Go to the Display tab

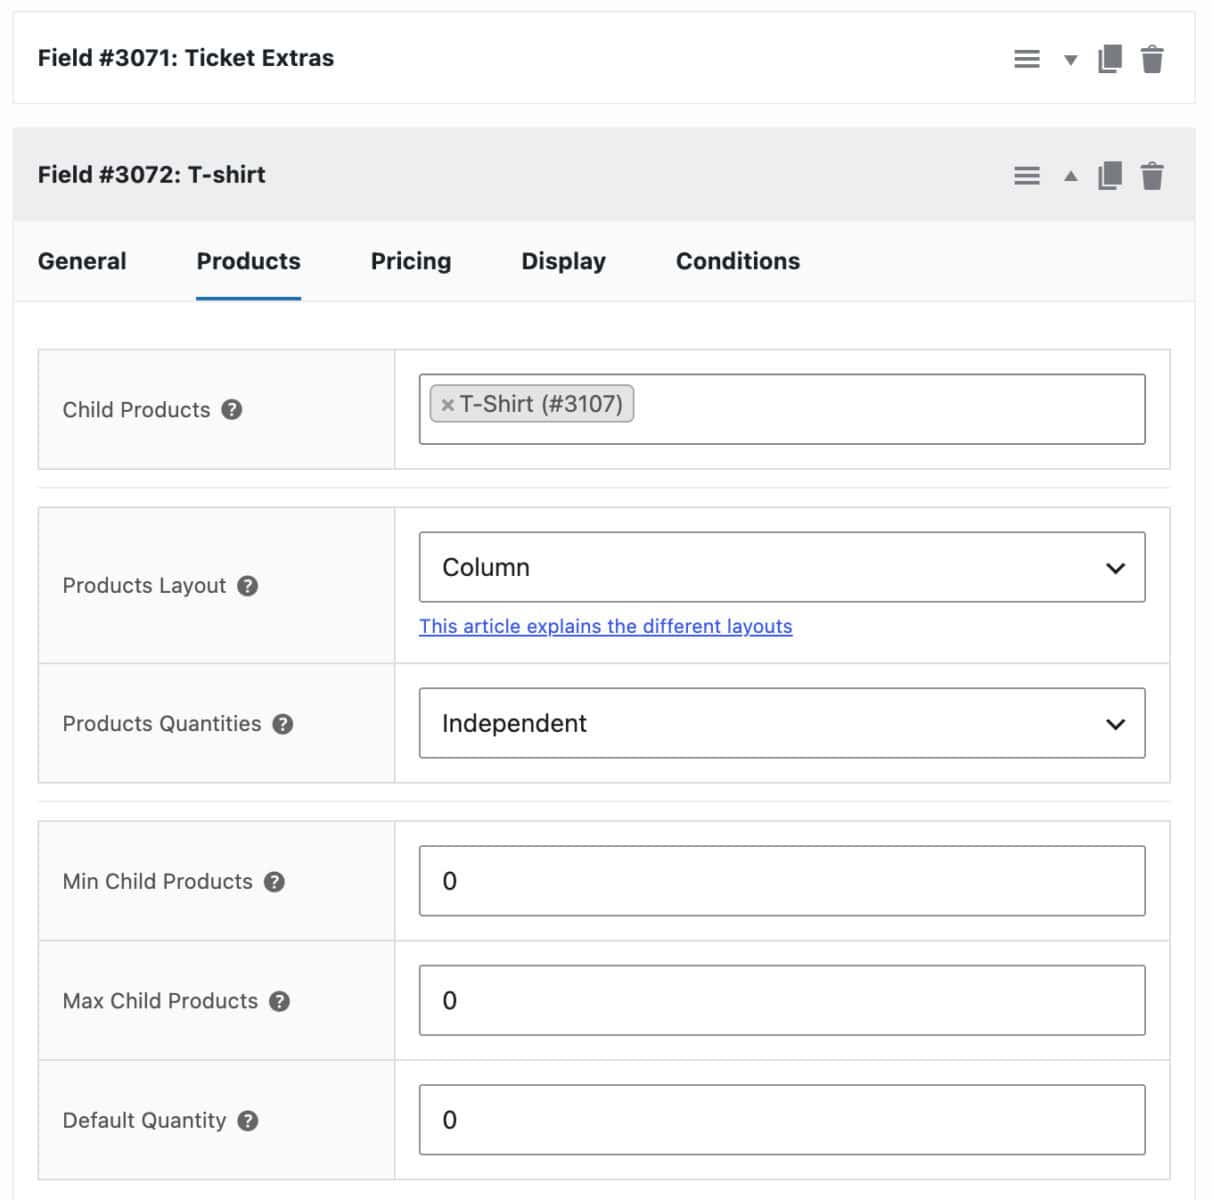click(x=563, y=261)
